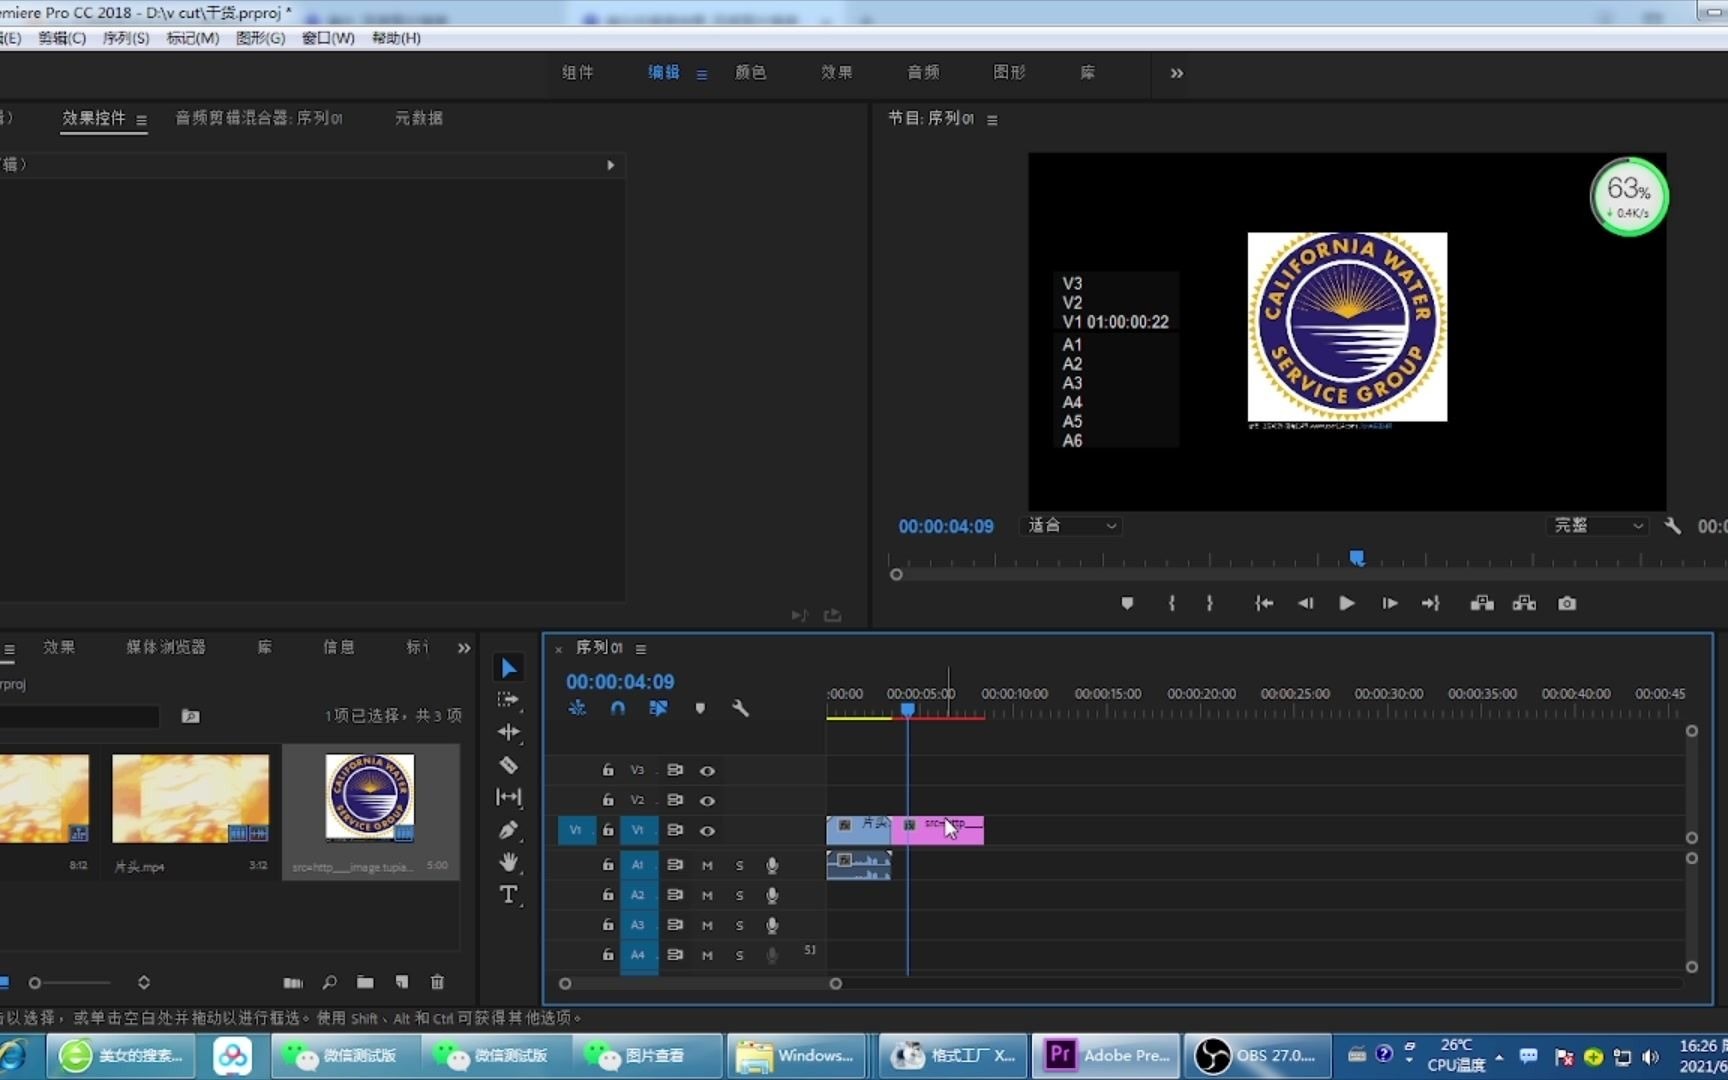The width and height of the screenshot is (1728, 1080).
Task: Select the Slip tool
Action: pyautogui.click(x=509, y=797)
